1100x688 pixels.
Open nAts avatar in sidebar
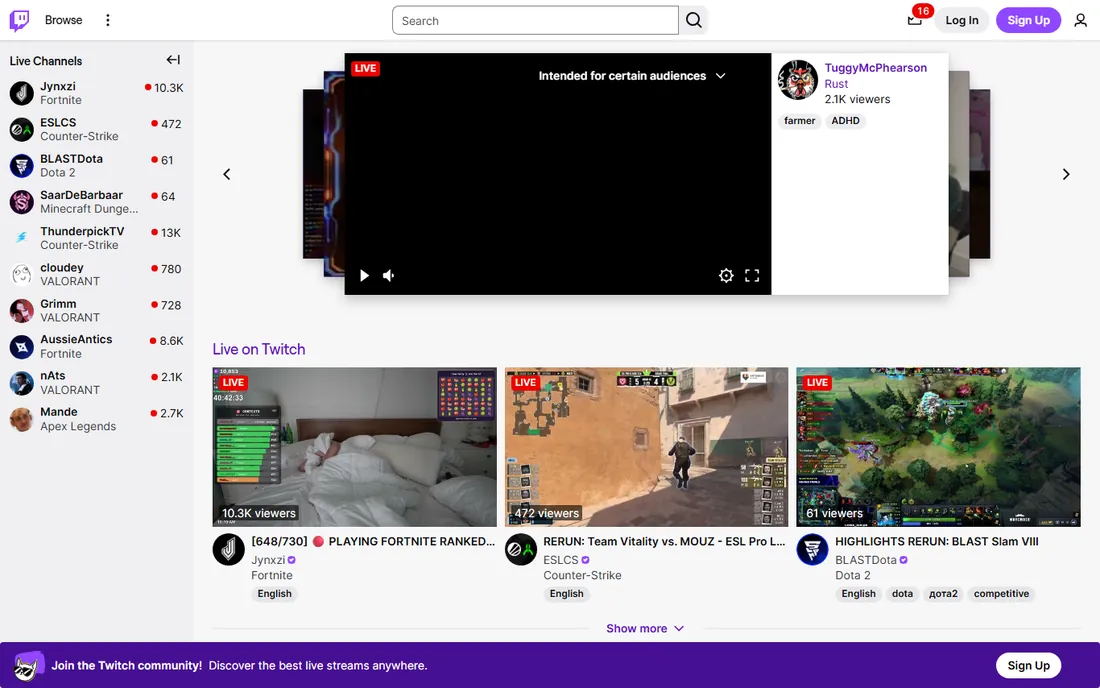22,384
